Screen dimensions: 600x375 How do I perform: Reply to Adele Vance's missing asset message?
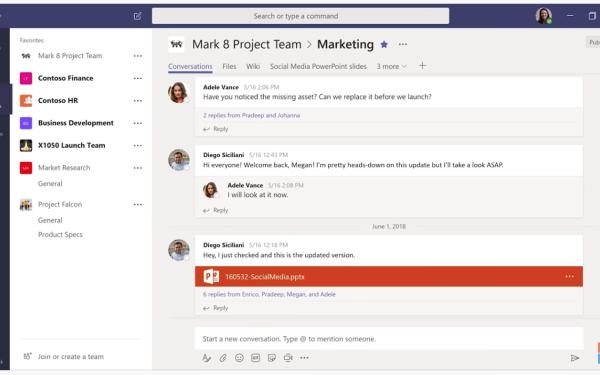pos(216,129)
